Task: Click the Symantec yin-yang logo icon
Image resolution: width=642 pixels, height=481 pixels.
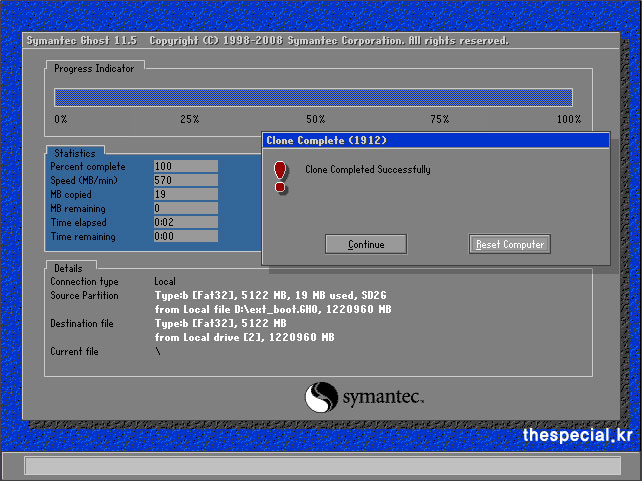Action: (321, 397)
